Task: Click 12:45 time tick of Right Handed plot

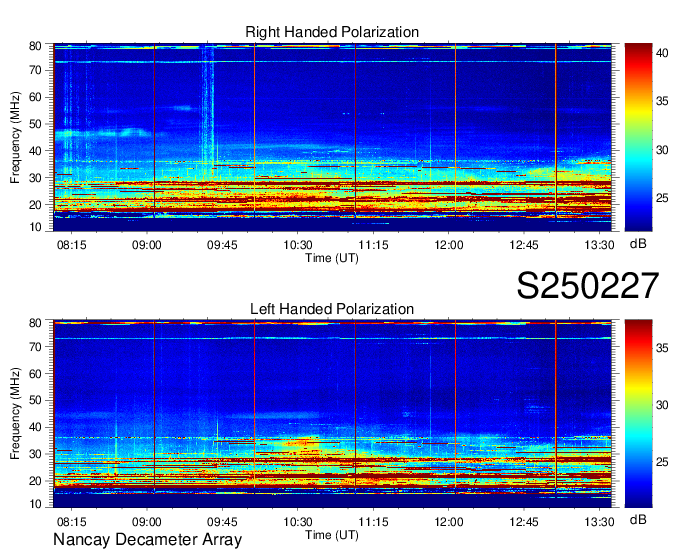Action: coord(524,245)
